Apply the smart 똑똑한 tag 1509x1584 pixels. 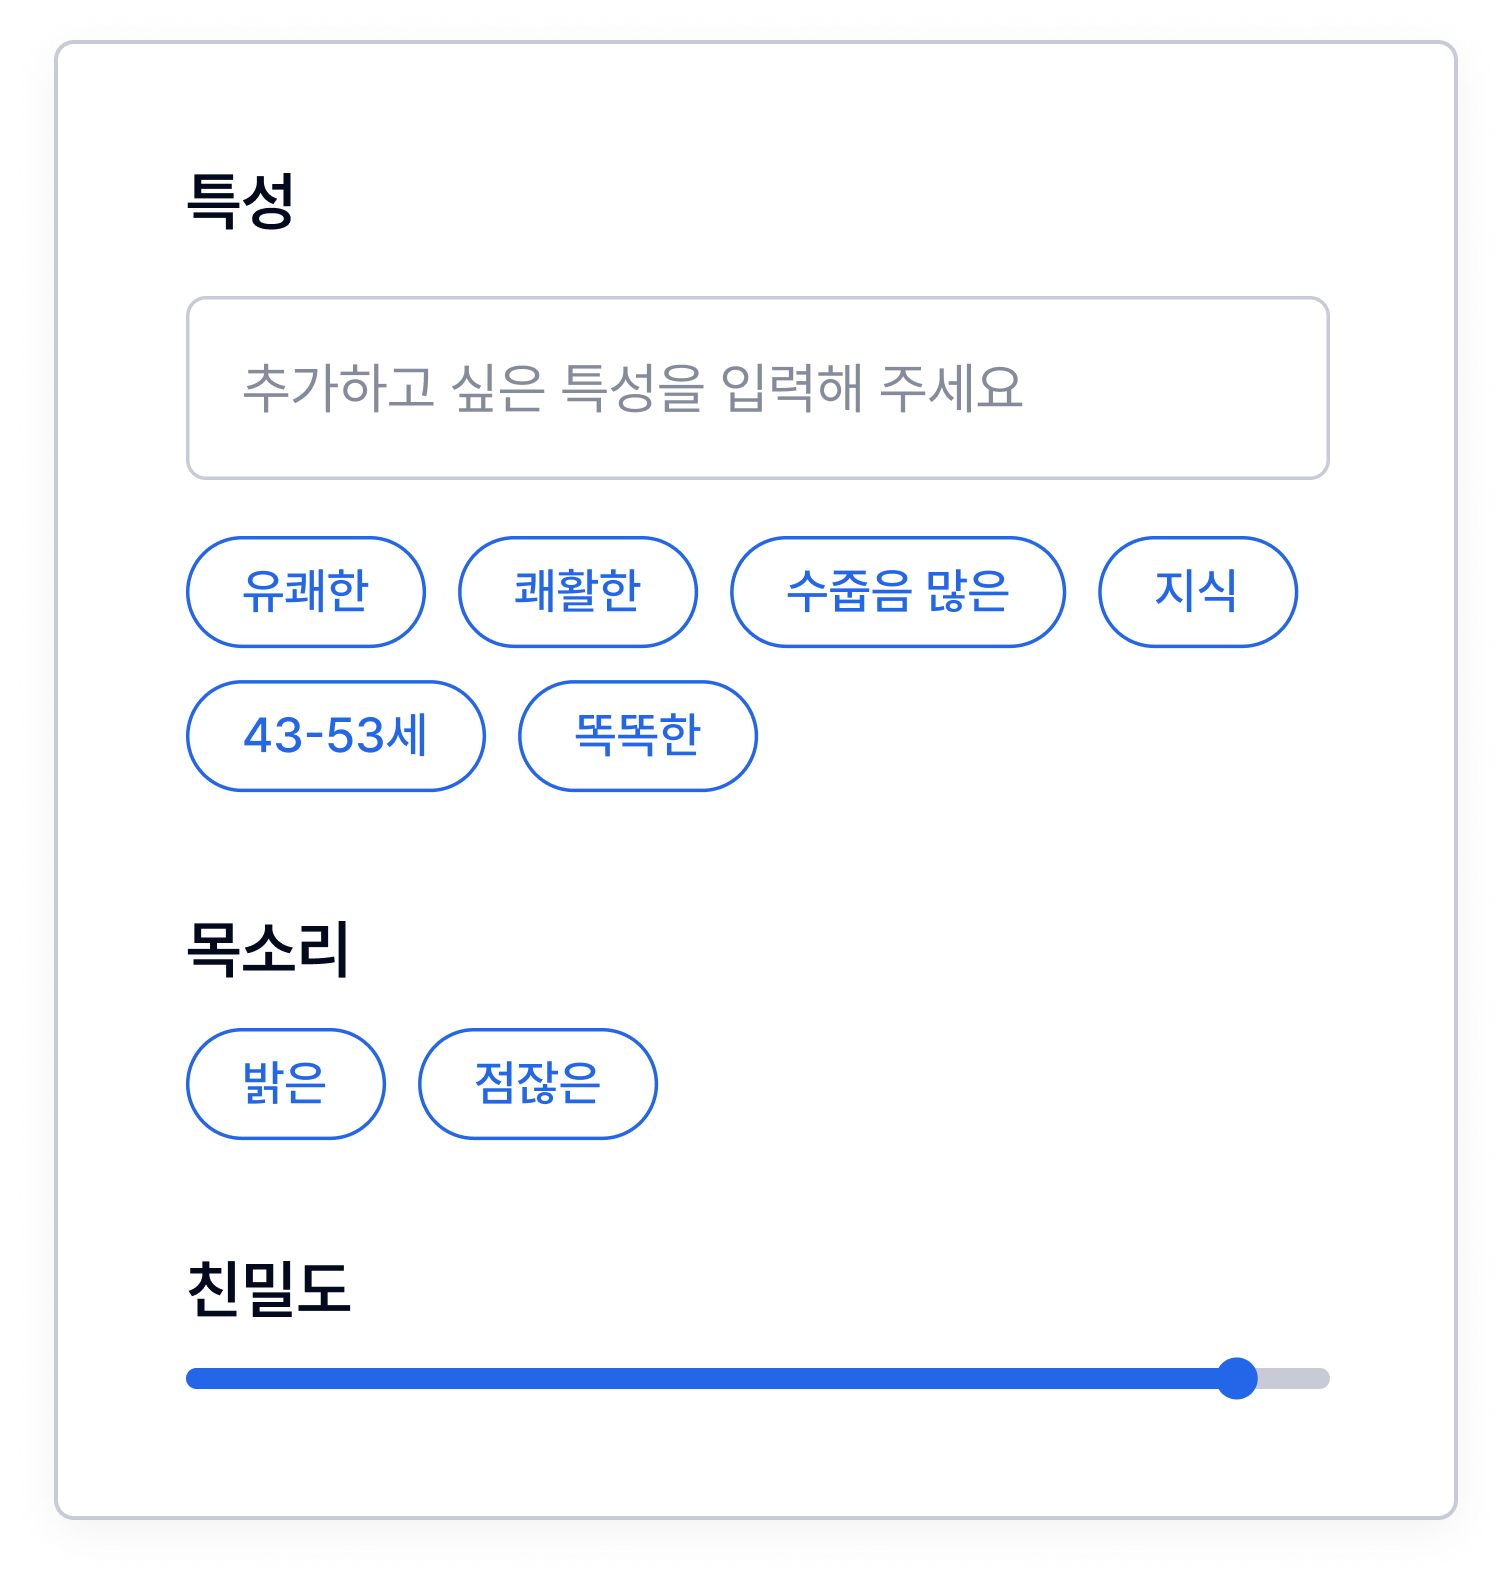click(x=637, y=736)
